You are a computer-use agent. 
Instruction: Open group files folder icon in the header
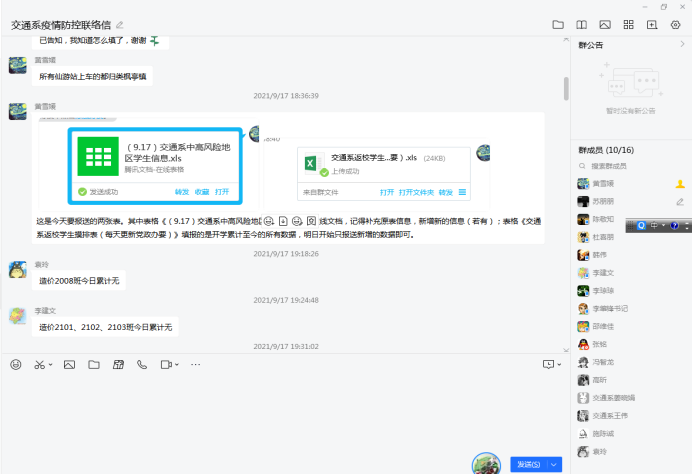[x=558, y=24]
